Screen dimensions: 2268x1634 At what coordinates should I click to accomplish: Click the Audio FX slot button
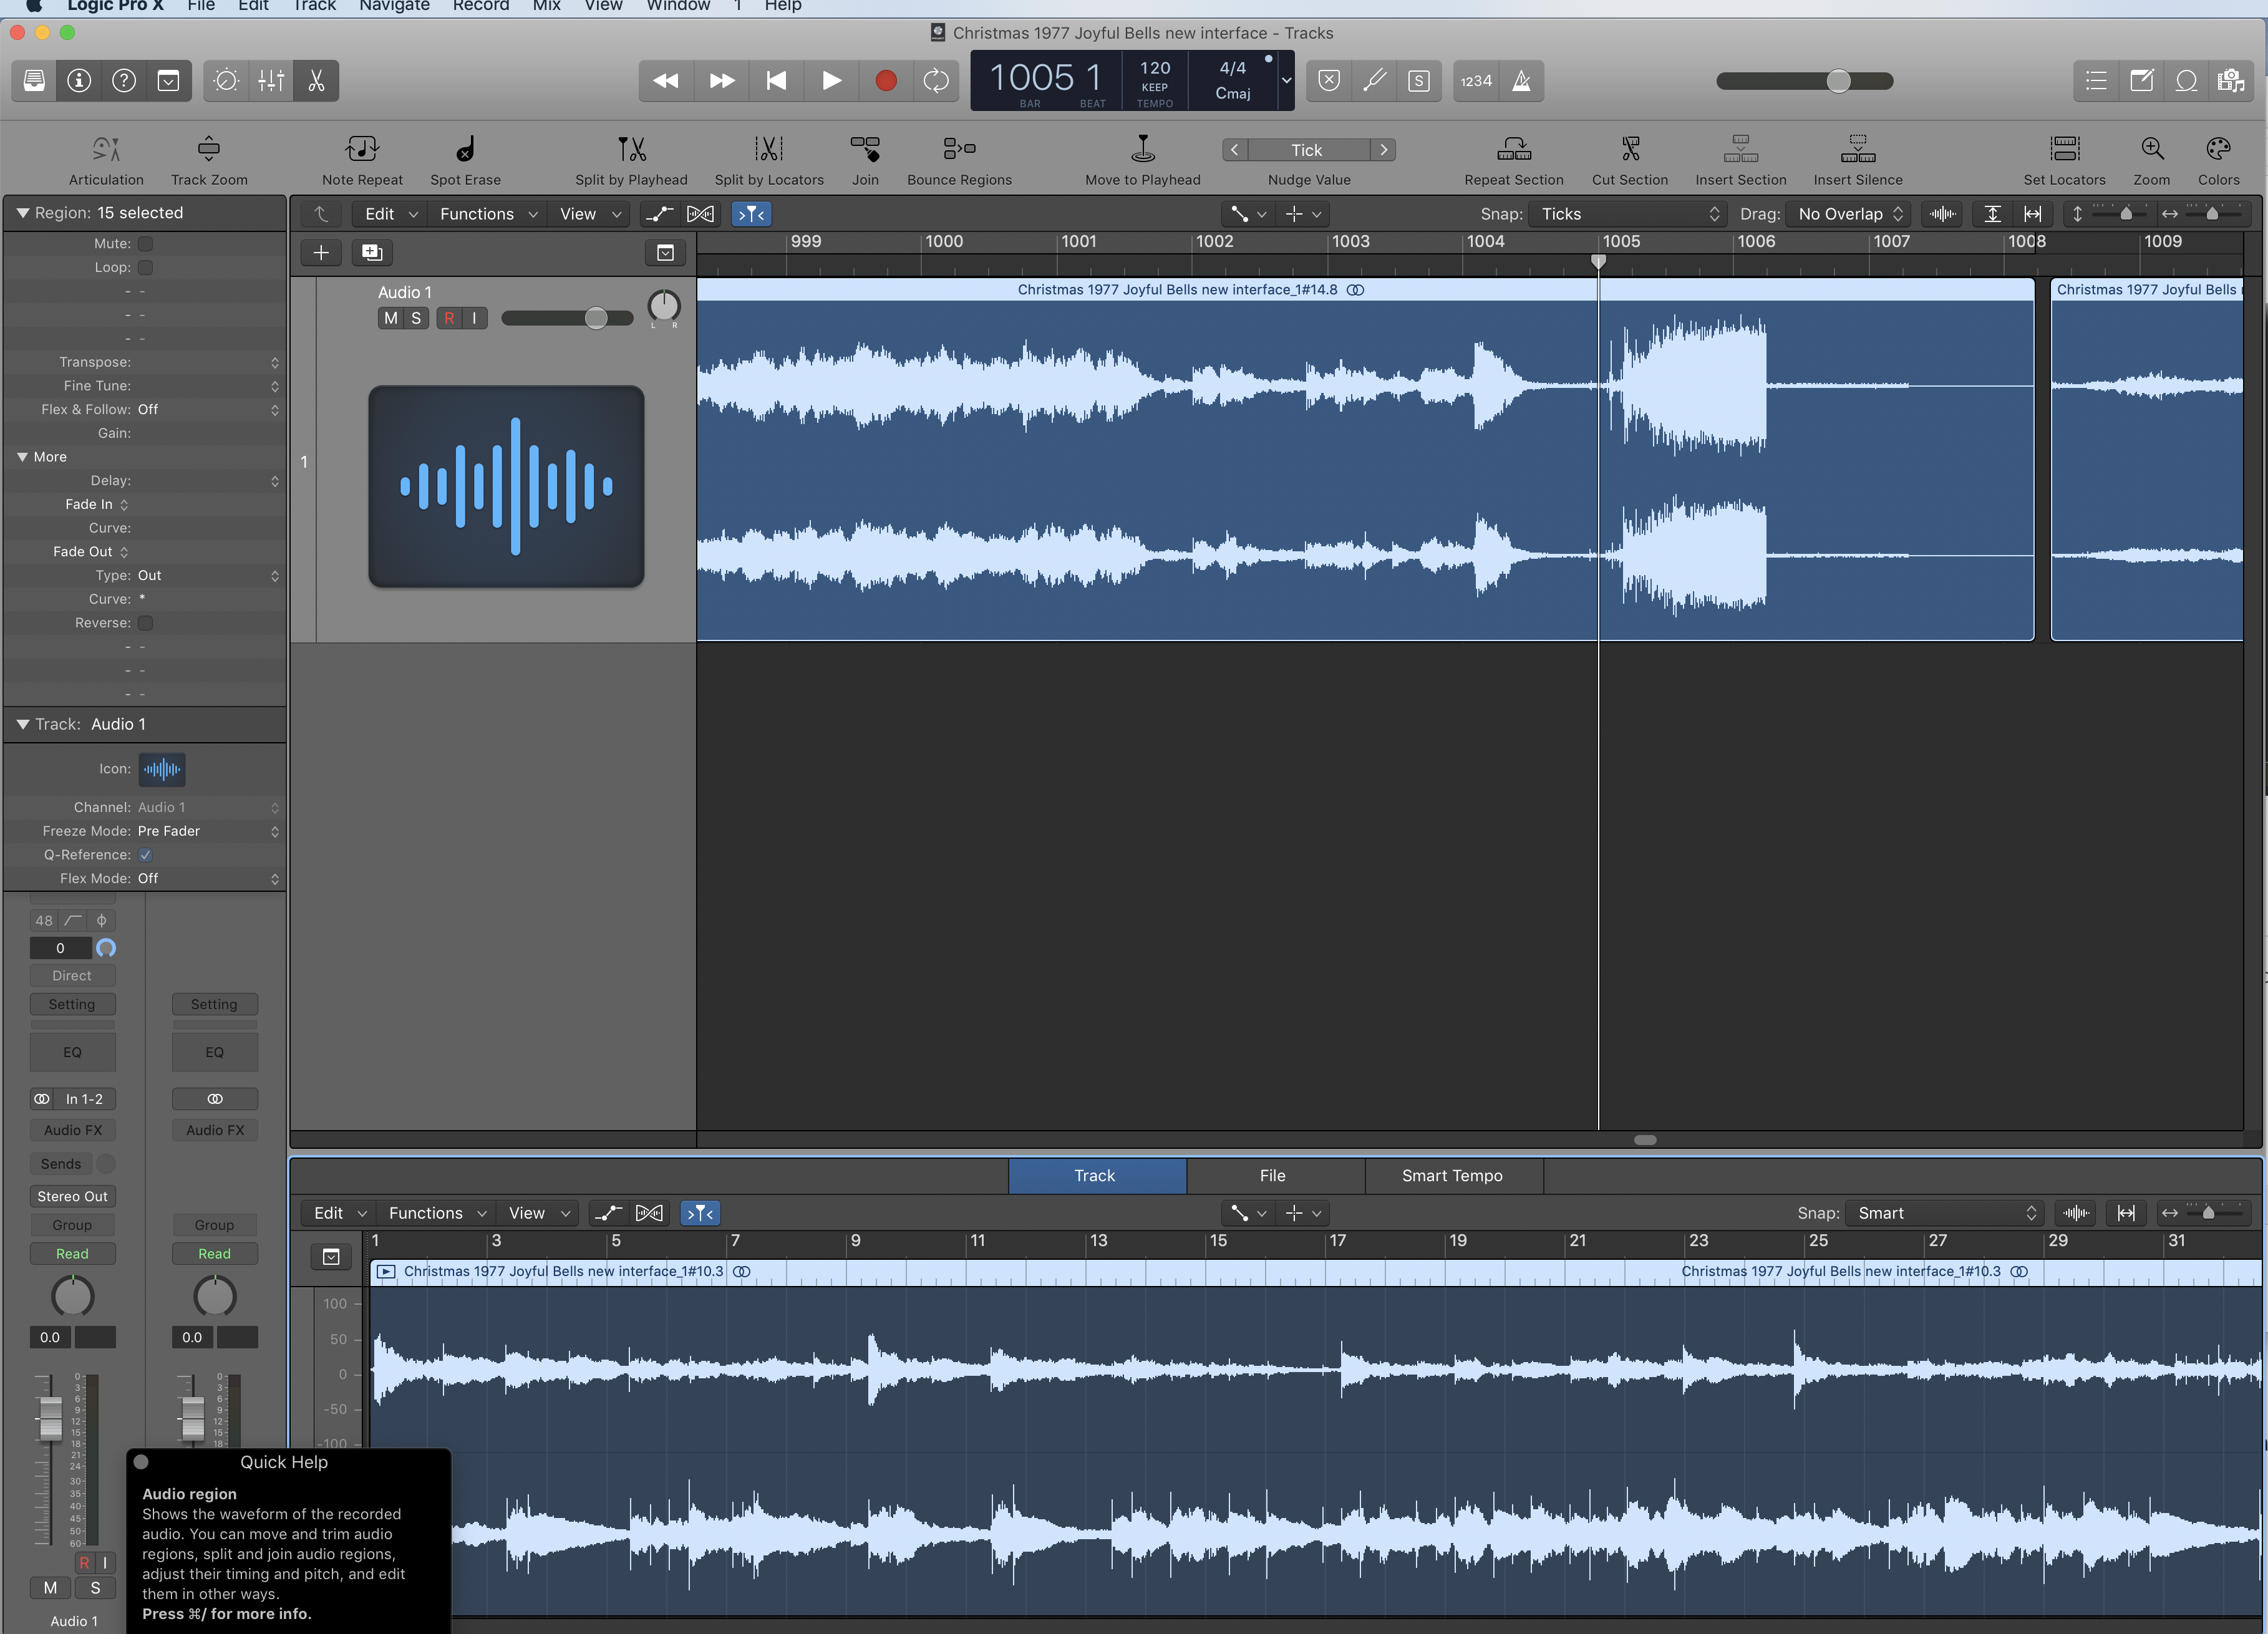pyautogui.click(x=73, y=1130)
